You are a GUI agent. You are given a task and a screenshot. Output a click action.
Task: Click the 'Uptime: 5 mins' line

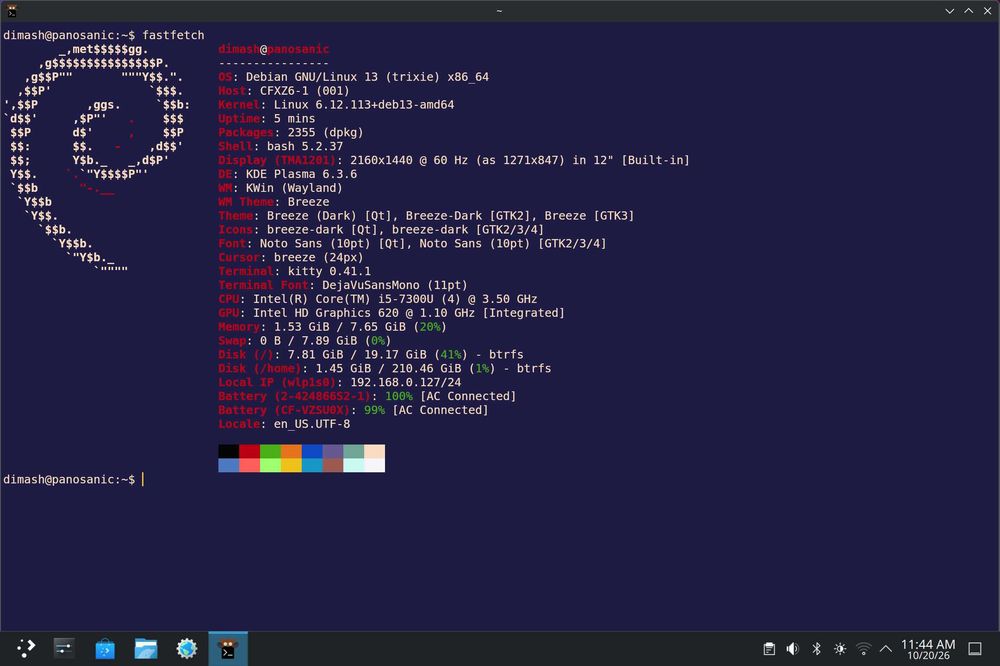[x=267, y=119]
